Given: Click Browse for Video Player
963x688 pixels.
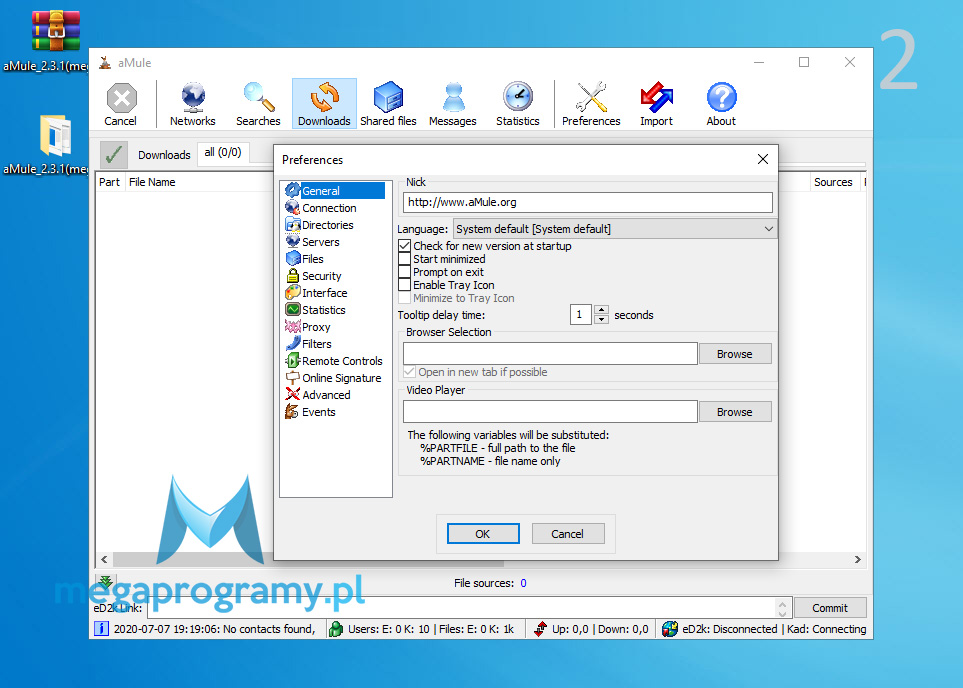Looking at the screenshot, I should click(735, 412).
